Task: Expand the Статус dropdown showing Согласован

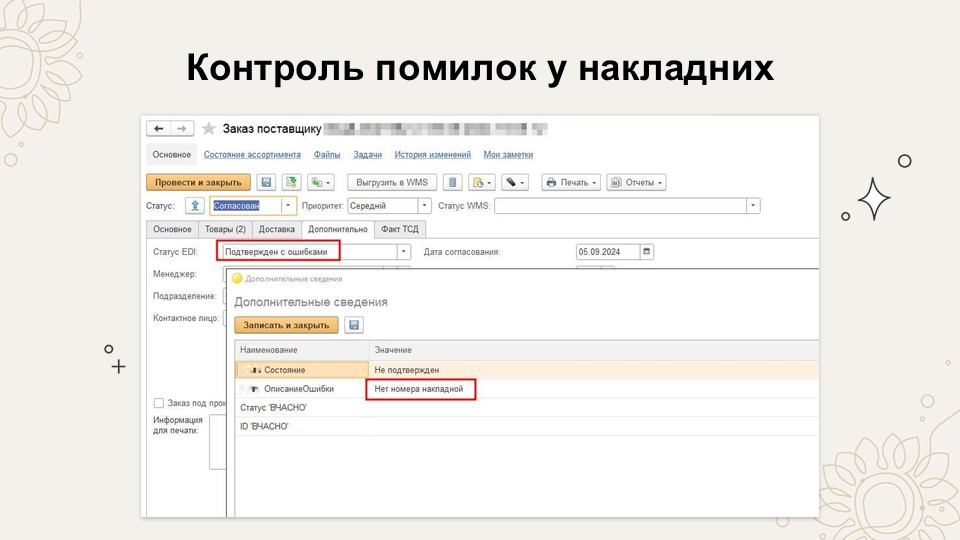Action: (x=289, y=205)
